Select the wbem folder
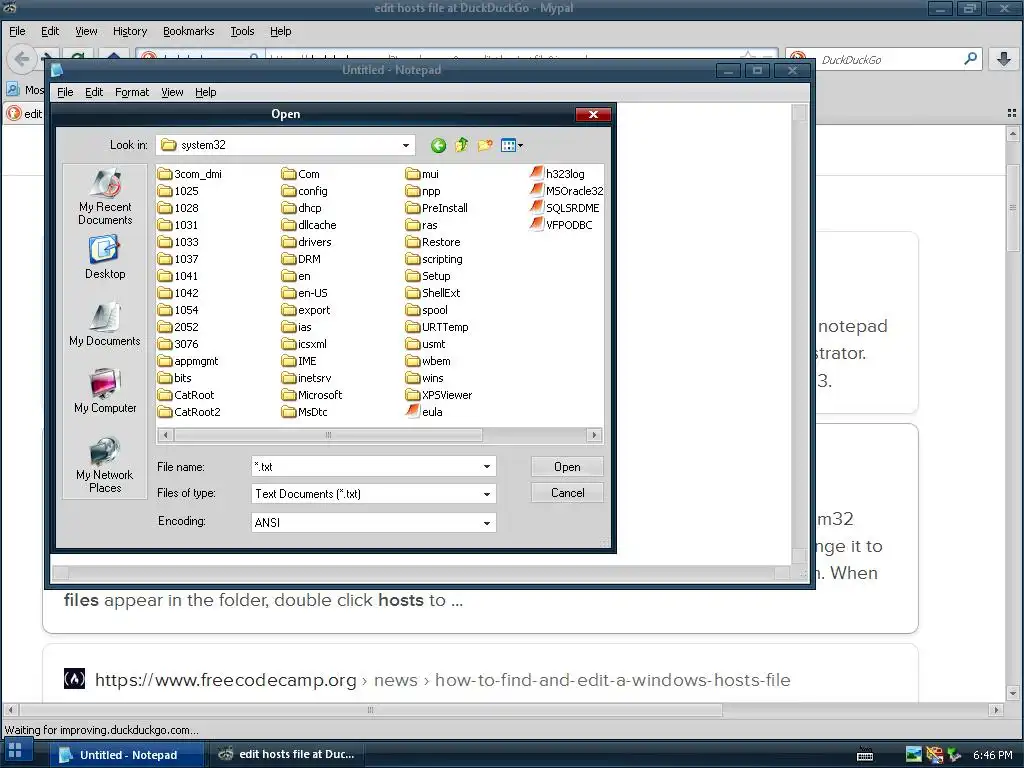1024x768 pixels. click(428, 360)
